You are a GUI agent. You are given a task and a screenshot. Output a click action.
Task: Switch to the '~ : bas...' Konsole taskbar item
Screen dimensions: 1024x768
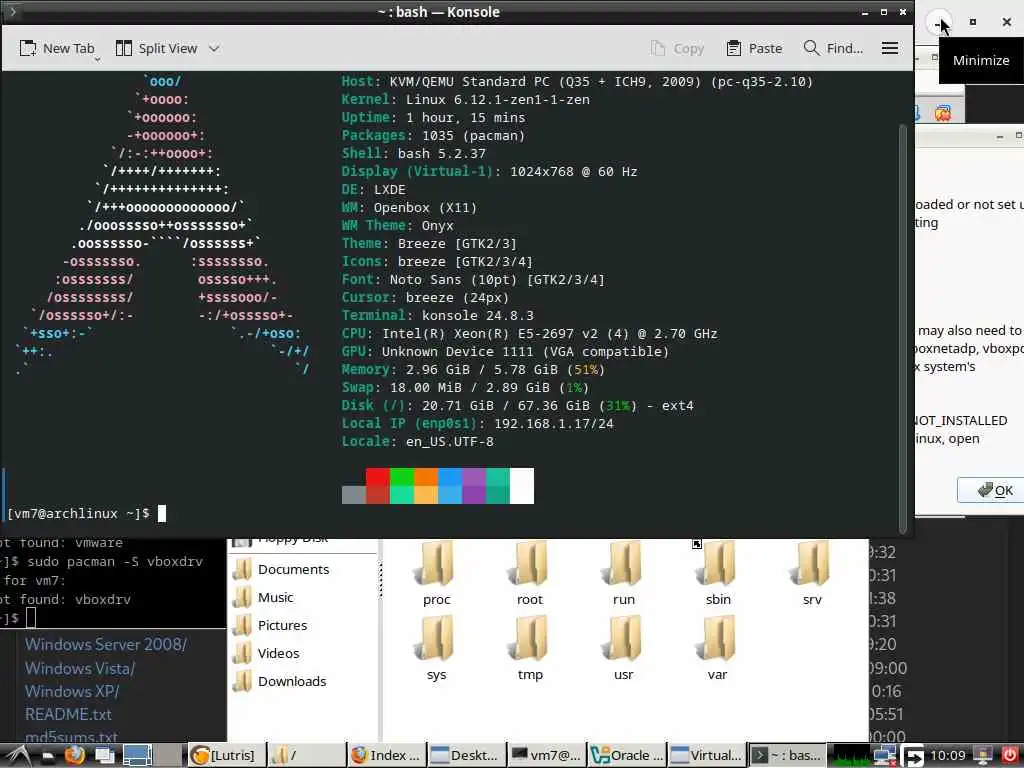[787, 756]
